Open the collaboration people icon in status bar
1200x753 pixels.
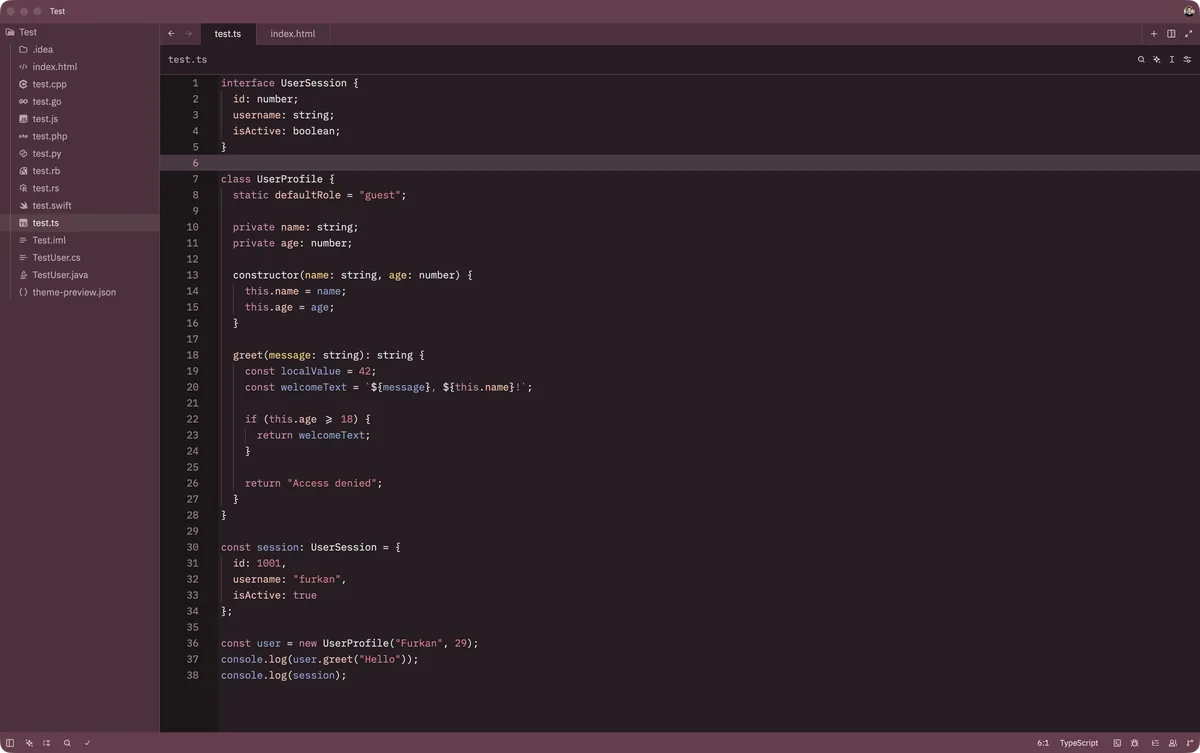pyautogui.click(x=1172, y=743)
